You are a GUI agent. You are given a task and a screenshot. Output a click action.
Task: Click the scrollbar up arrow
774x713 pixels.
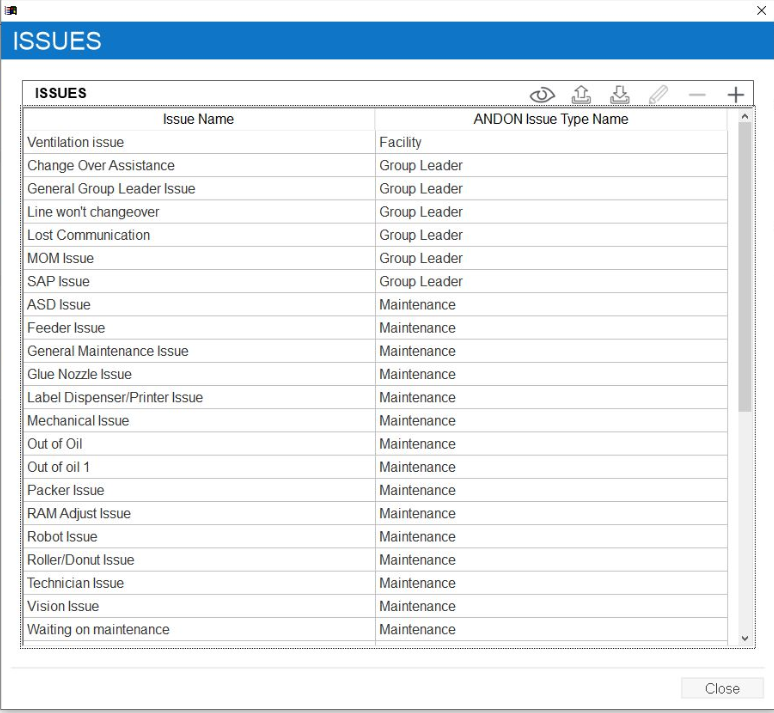click(744, 117)
